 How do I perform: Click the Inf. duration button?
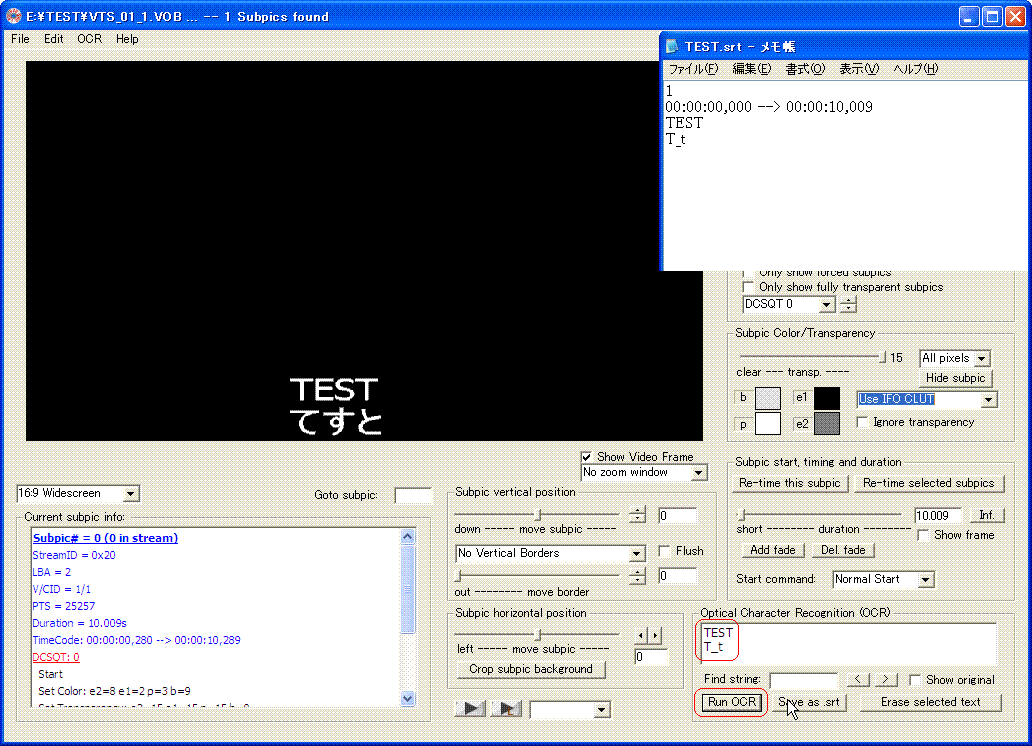pos(986,515)
